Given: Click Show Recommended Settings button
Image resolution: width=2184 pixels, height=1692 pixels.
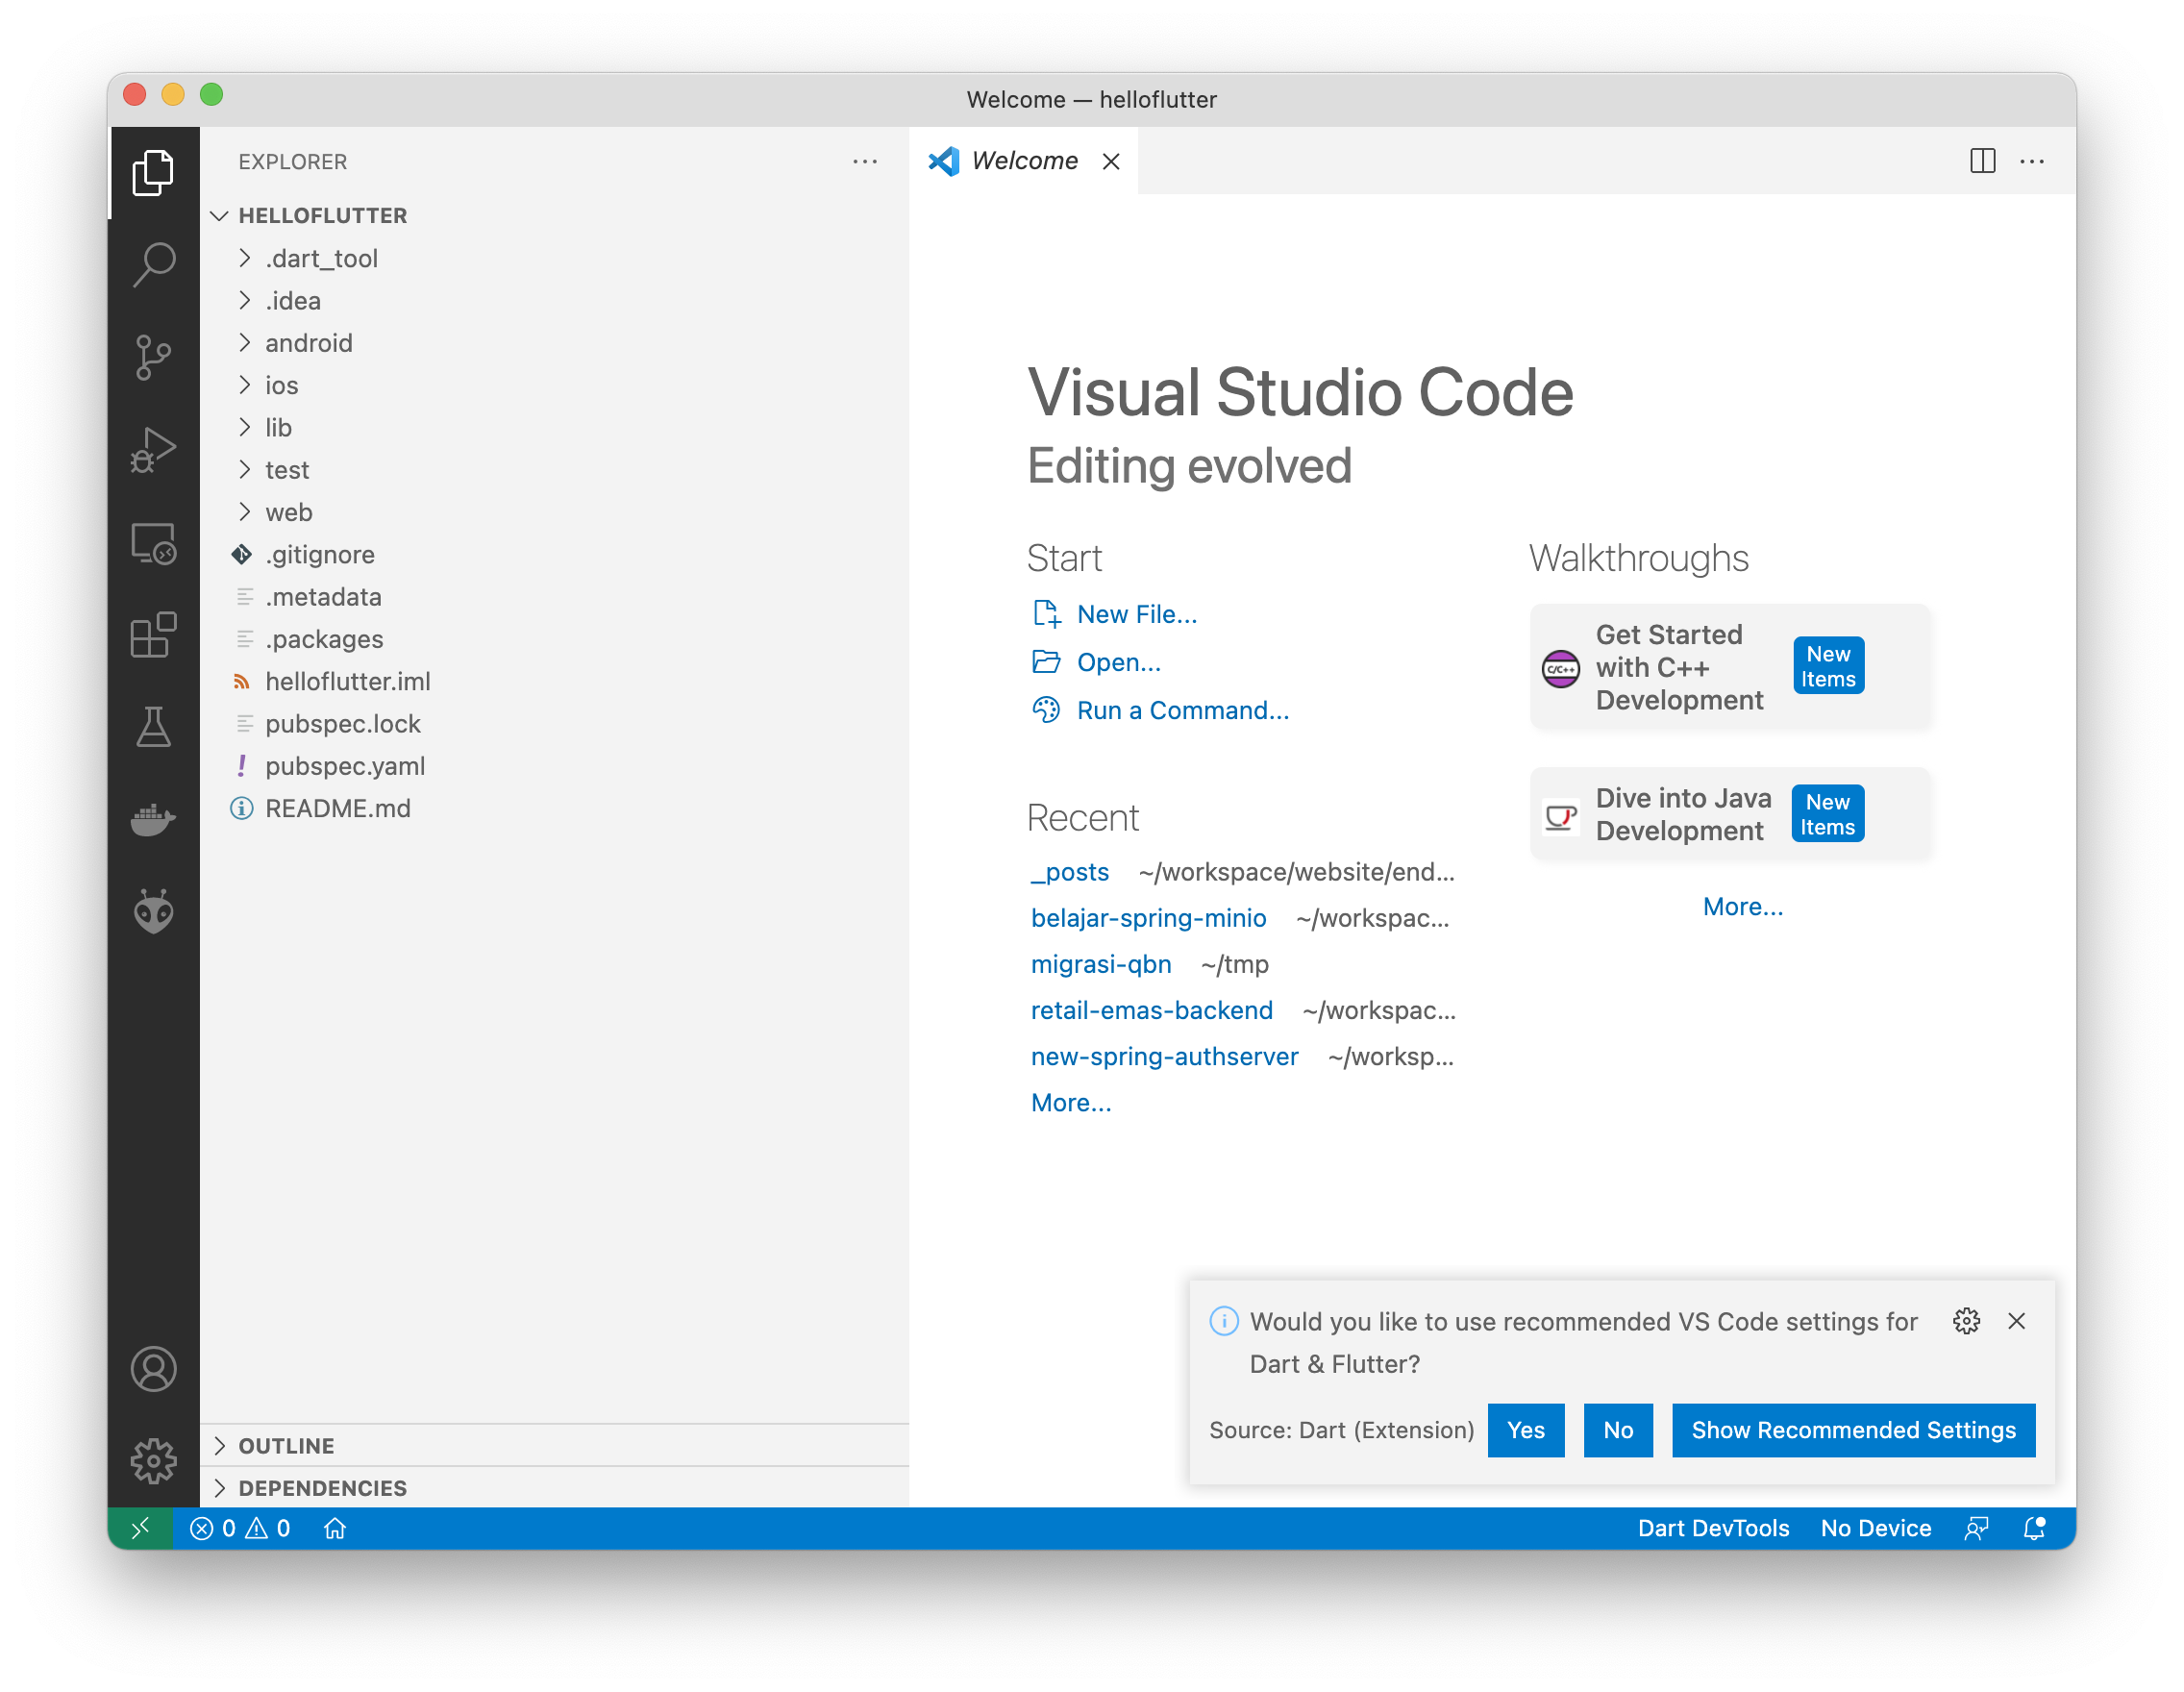Looking at the screenshot, I should (x=1852, y=1429).
